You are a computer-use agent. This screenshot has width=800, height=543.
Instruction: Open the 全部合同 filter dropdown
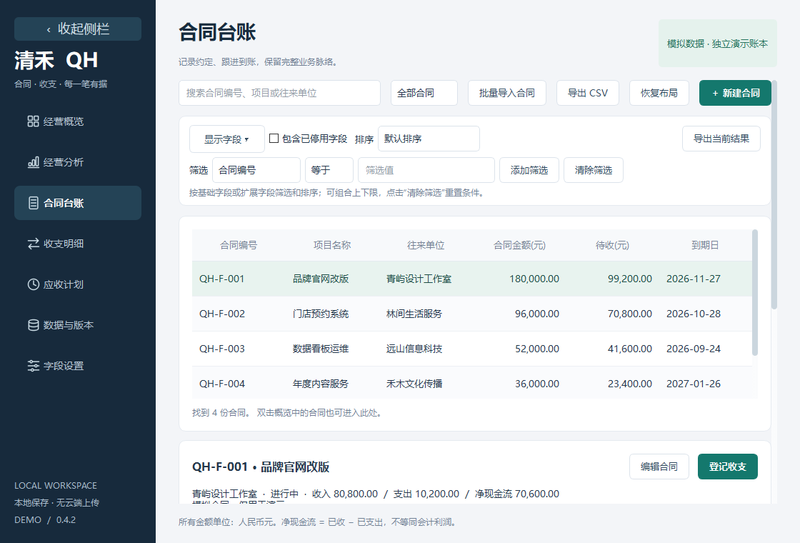[x=424, y=93]
